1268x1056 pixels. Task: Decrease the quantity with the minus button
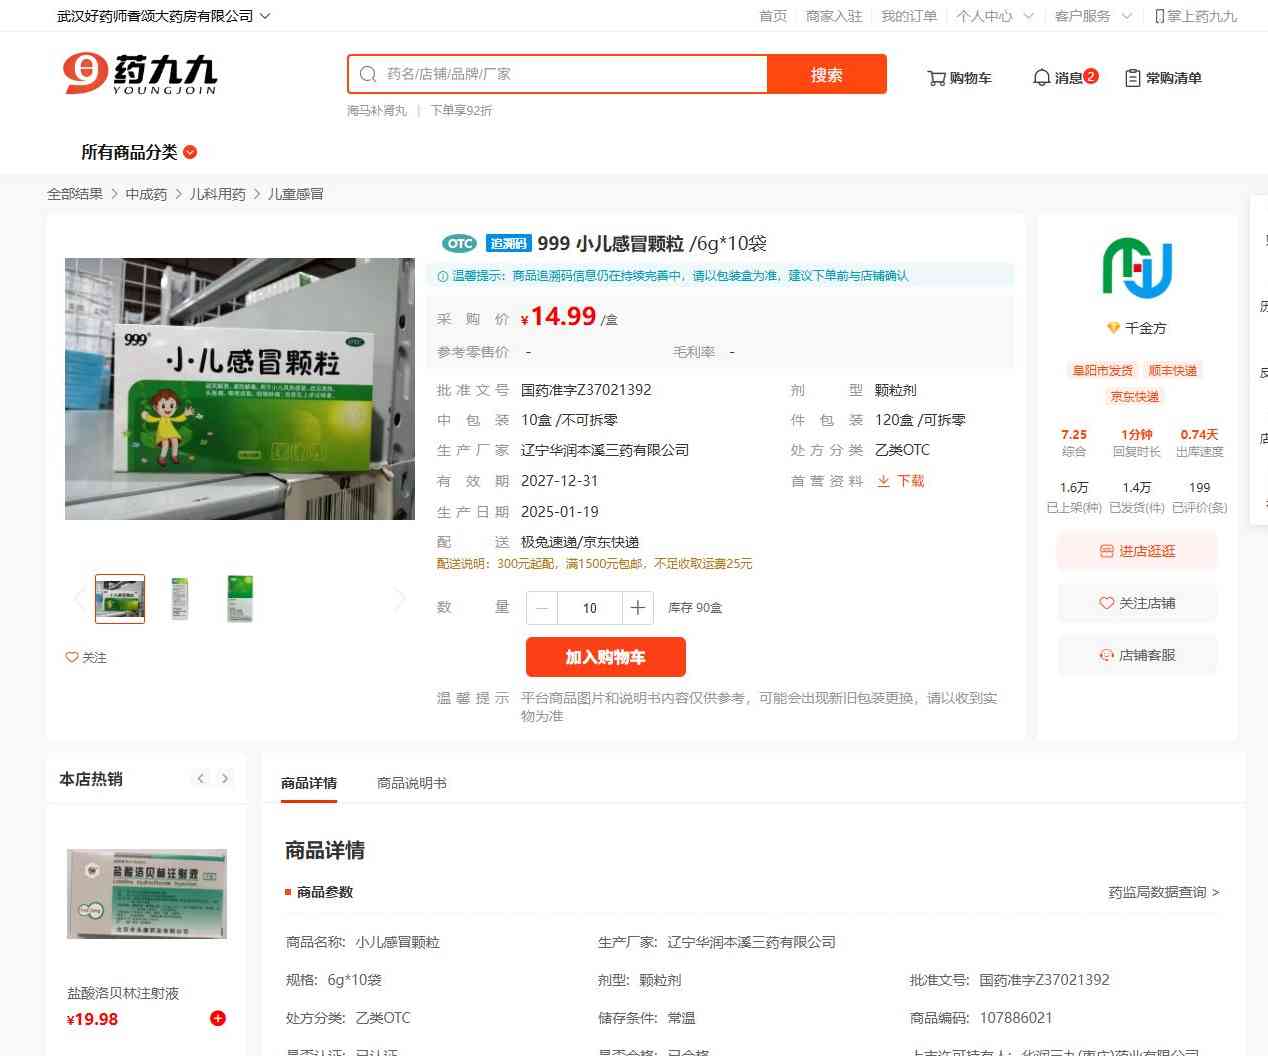(x=542, y=608)
